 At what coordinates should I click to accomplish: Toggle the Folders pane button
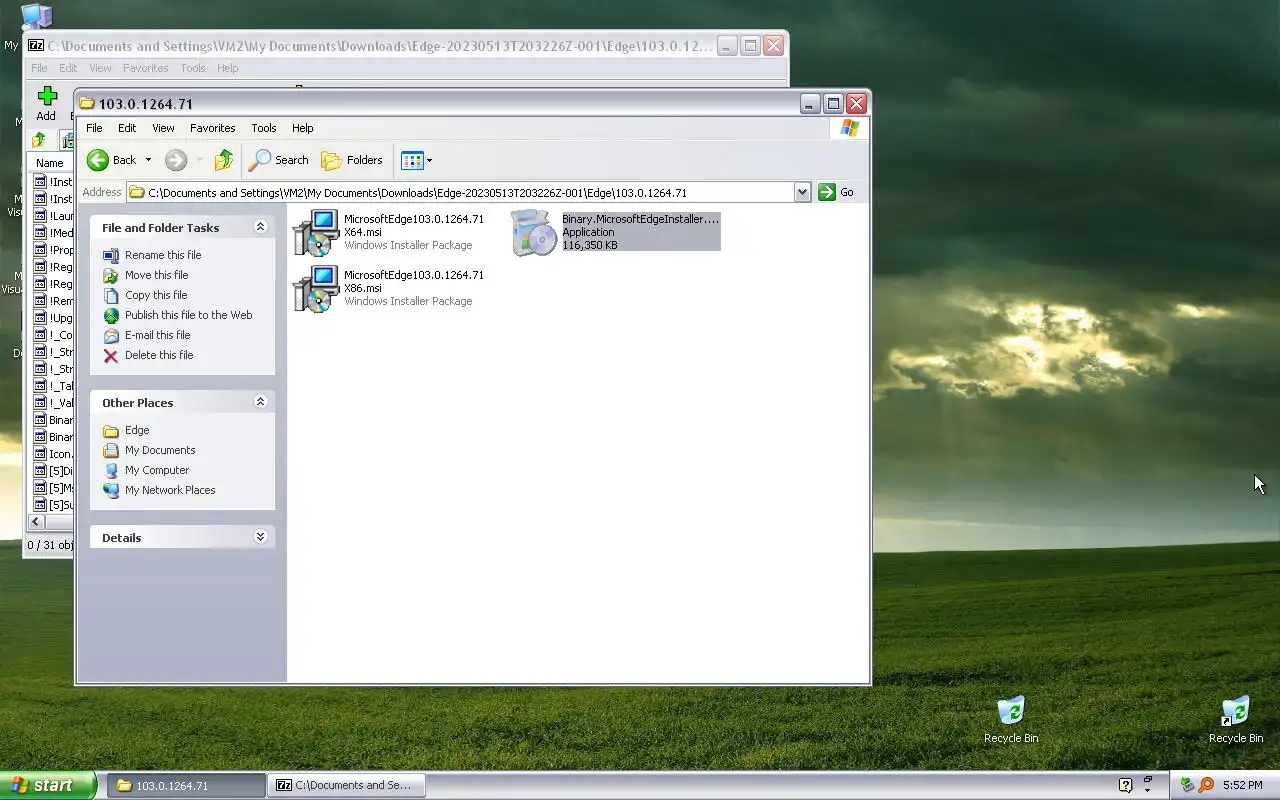coord(352,160)
